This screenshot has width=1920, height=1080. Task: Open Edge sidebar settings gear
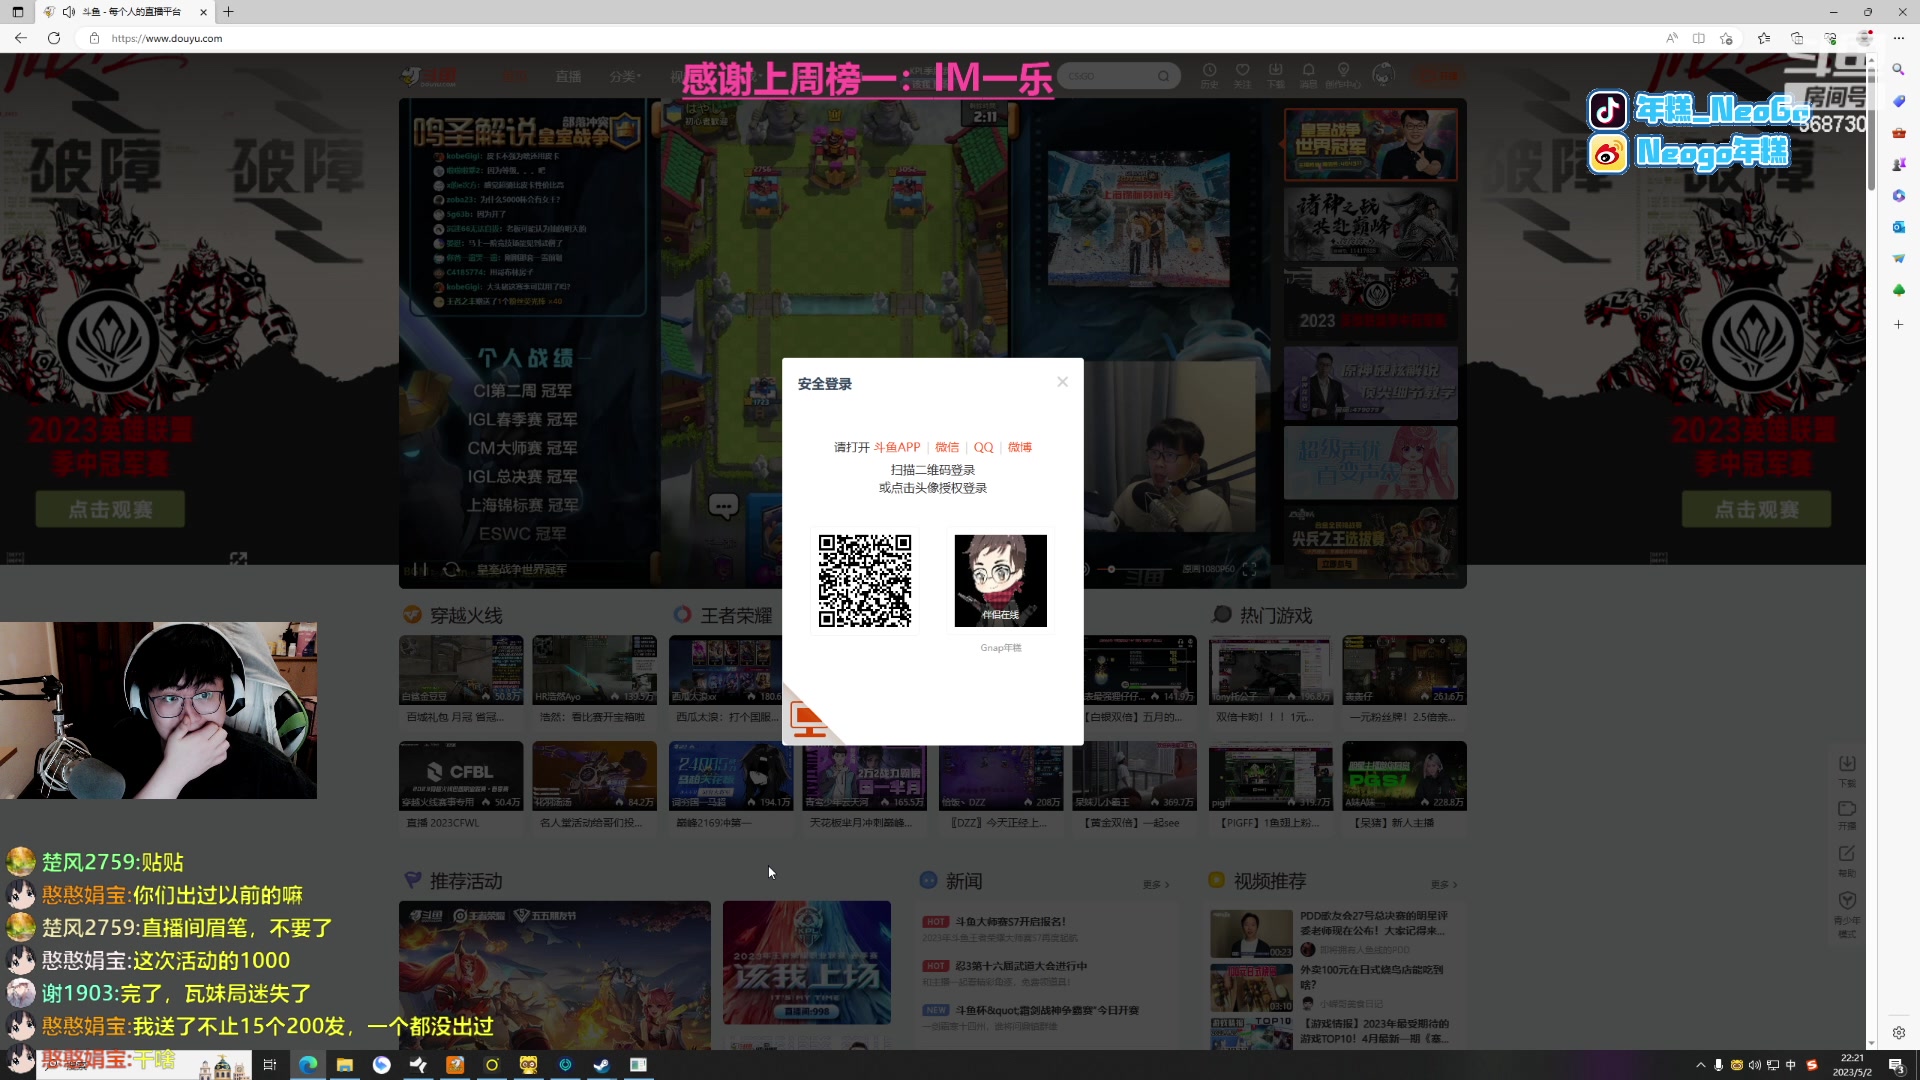[1898, 1032]
